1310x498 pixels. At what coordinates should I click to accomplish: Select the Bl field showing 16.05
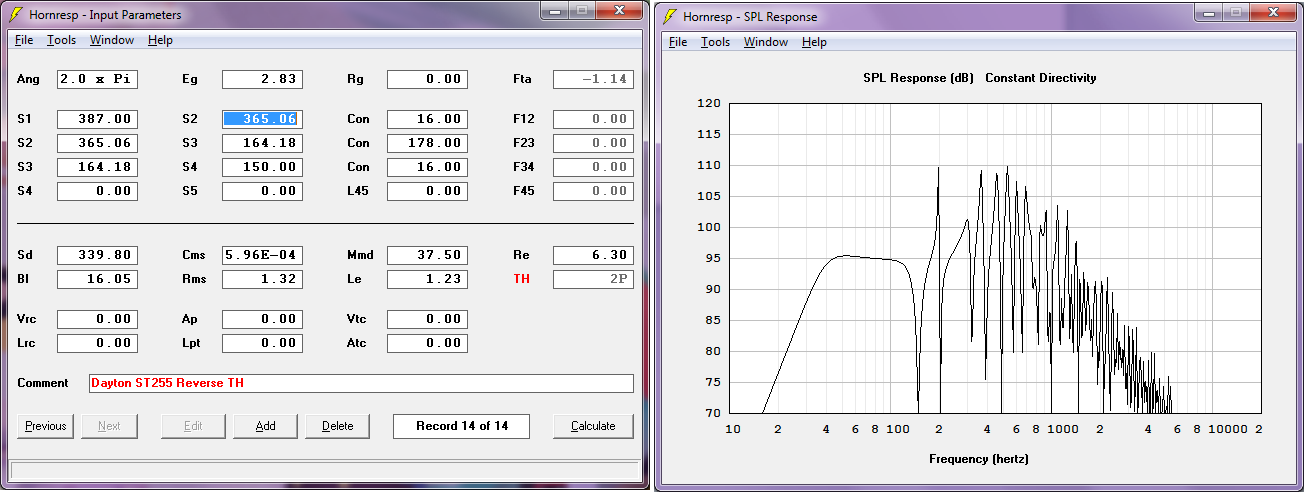coord(97,279)
